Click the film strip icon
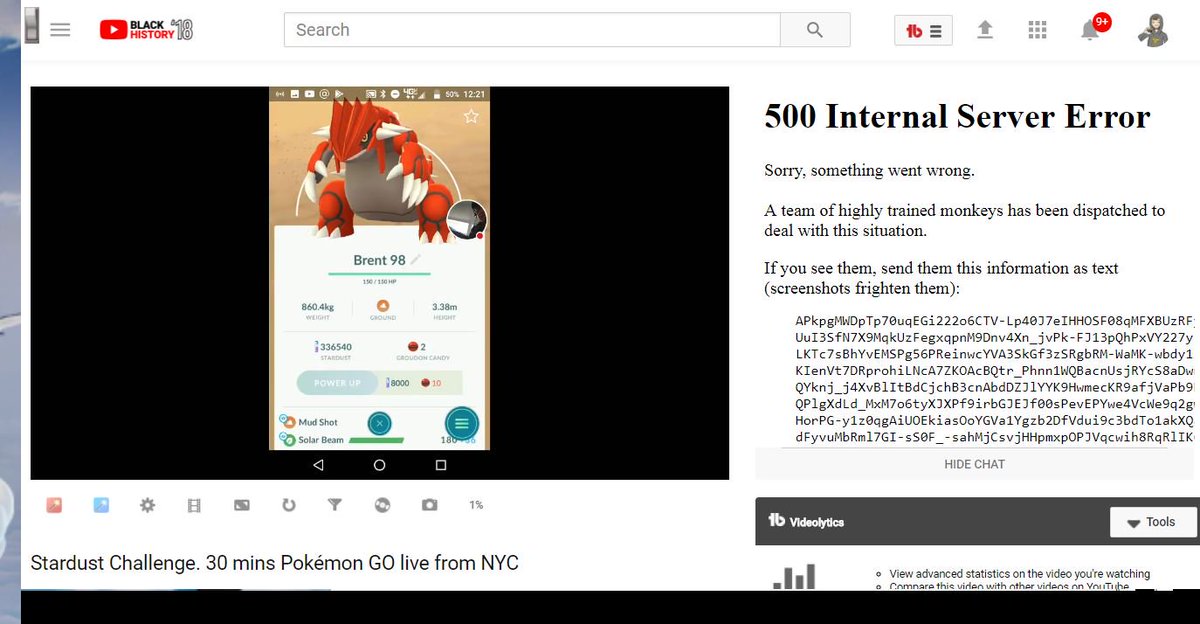 [194, 505]
